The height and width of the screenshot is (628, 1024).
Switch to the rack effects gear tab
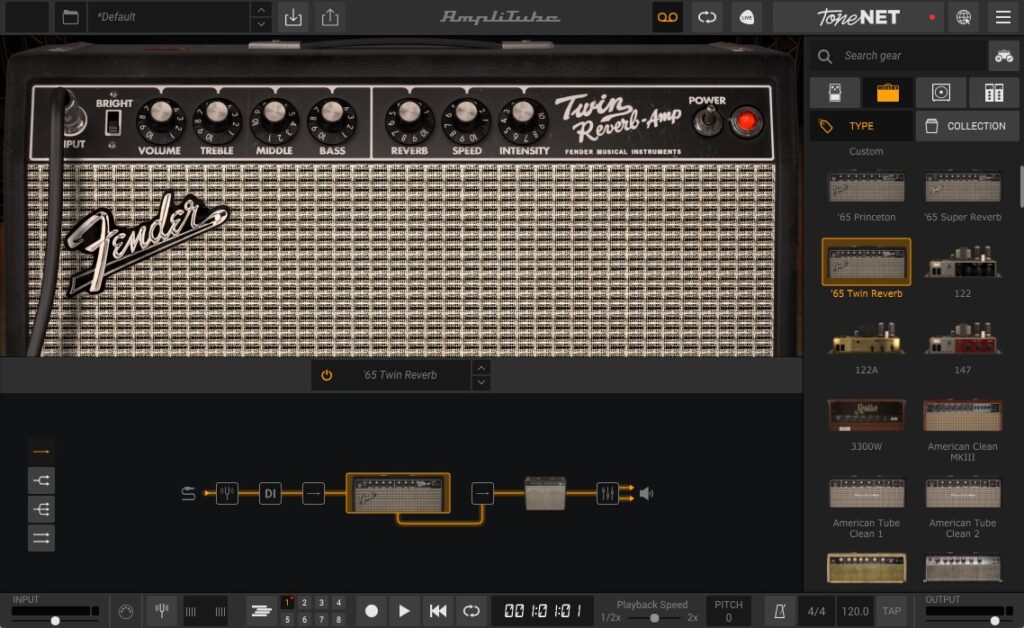click(994, 93)
